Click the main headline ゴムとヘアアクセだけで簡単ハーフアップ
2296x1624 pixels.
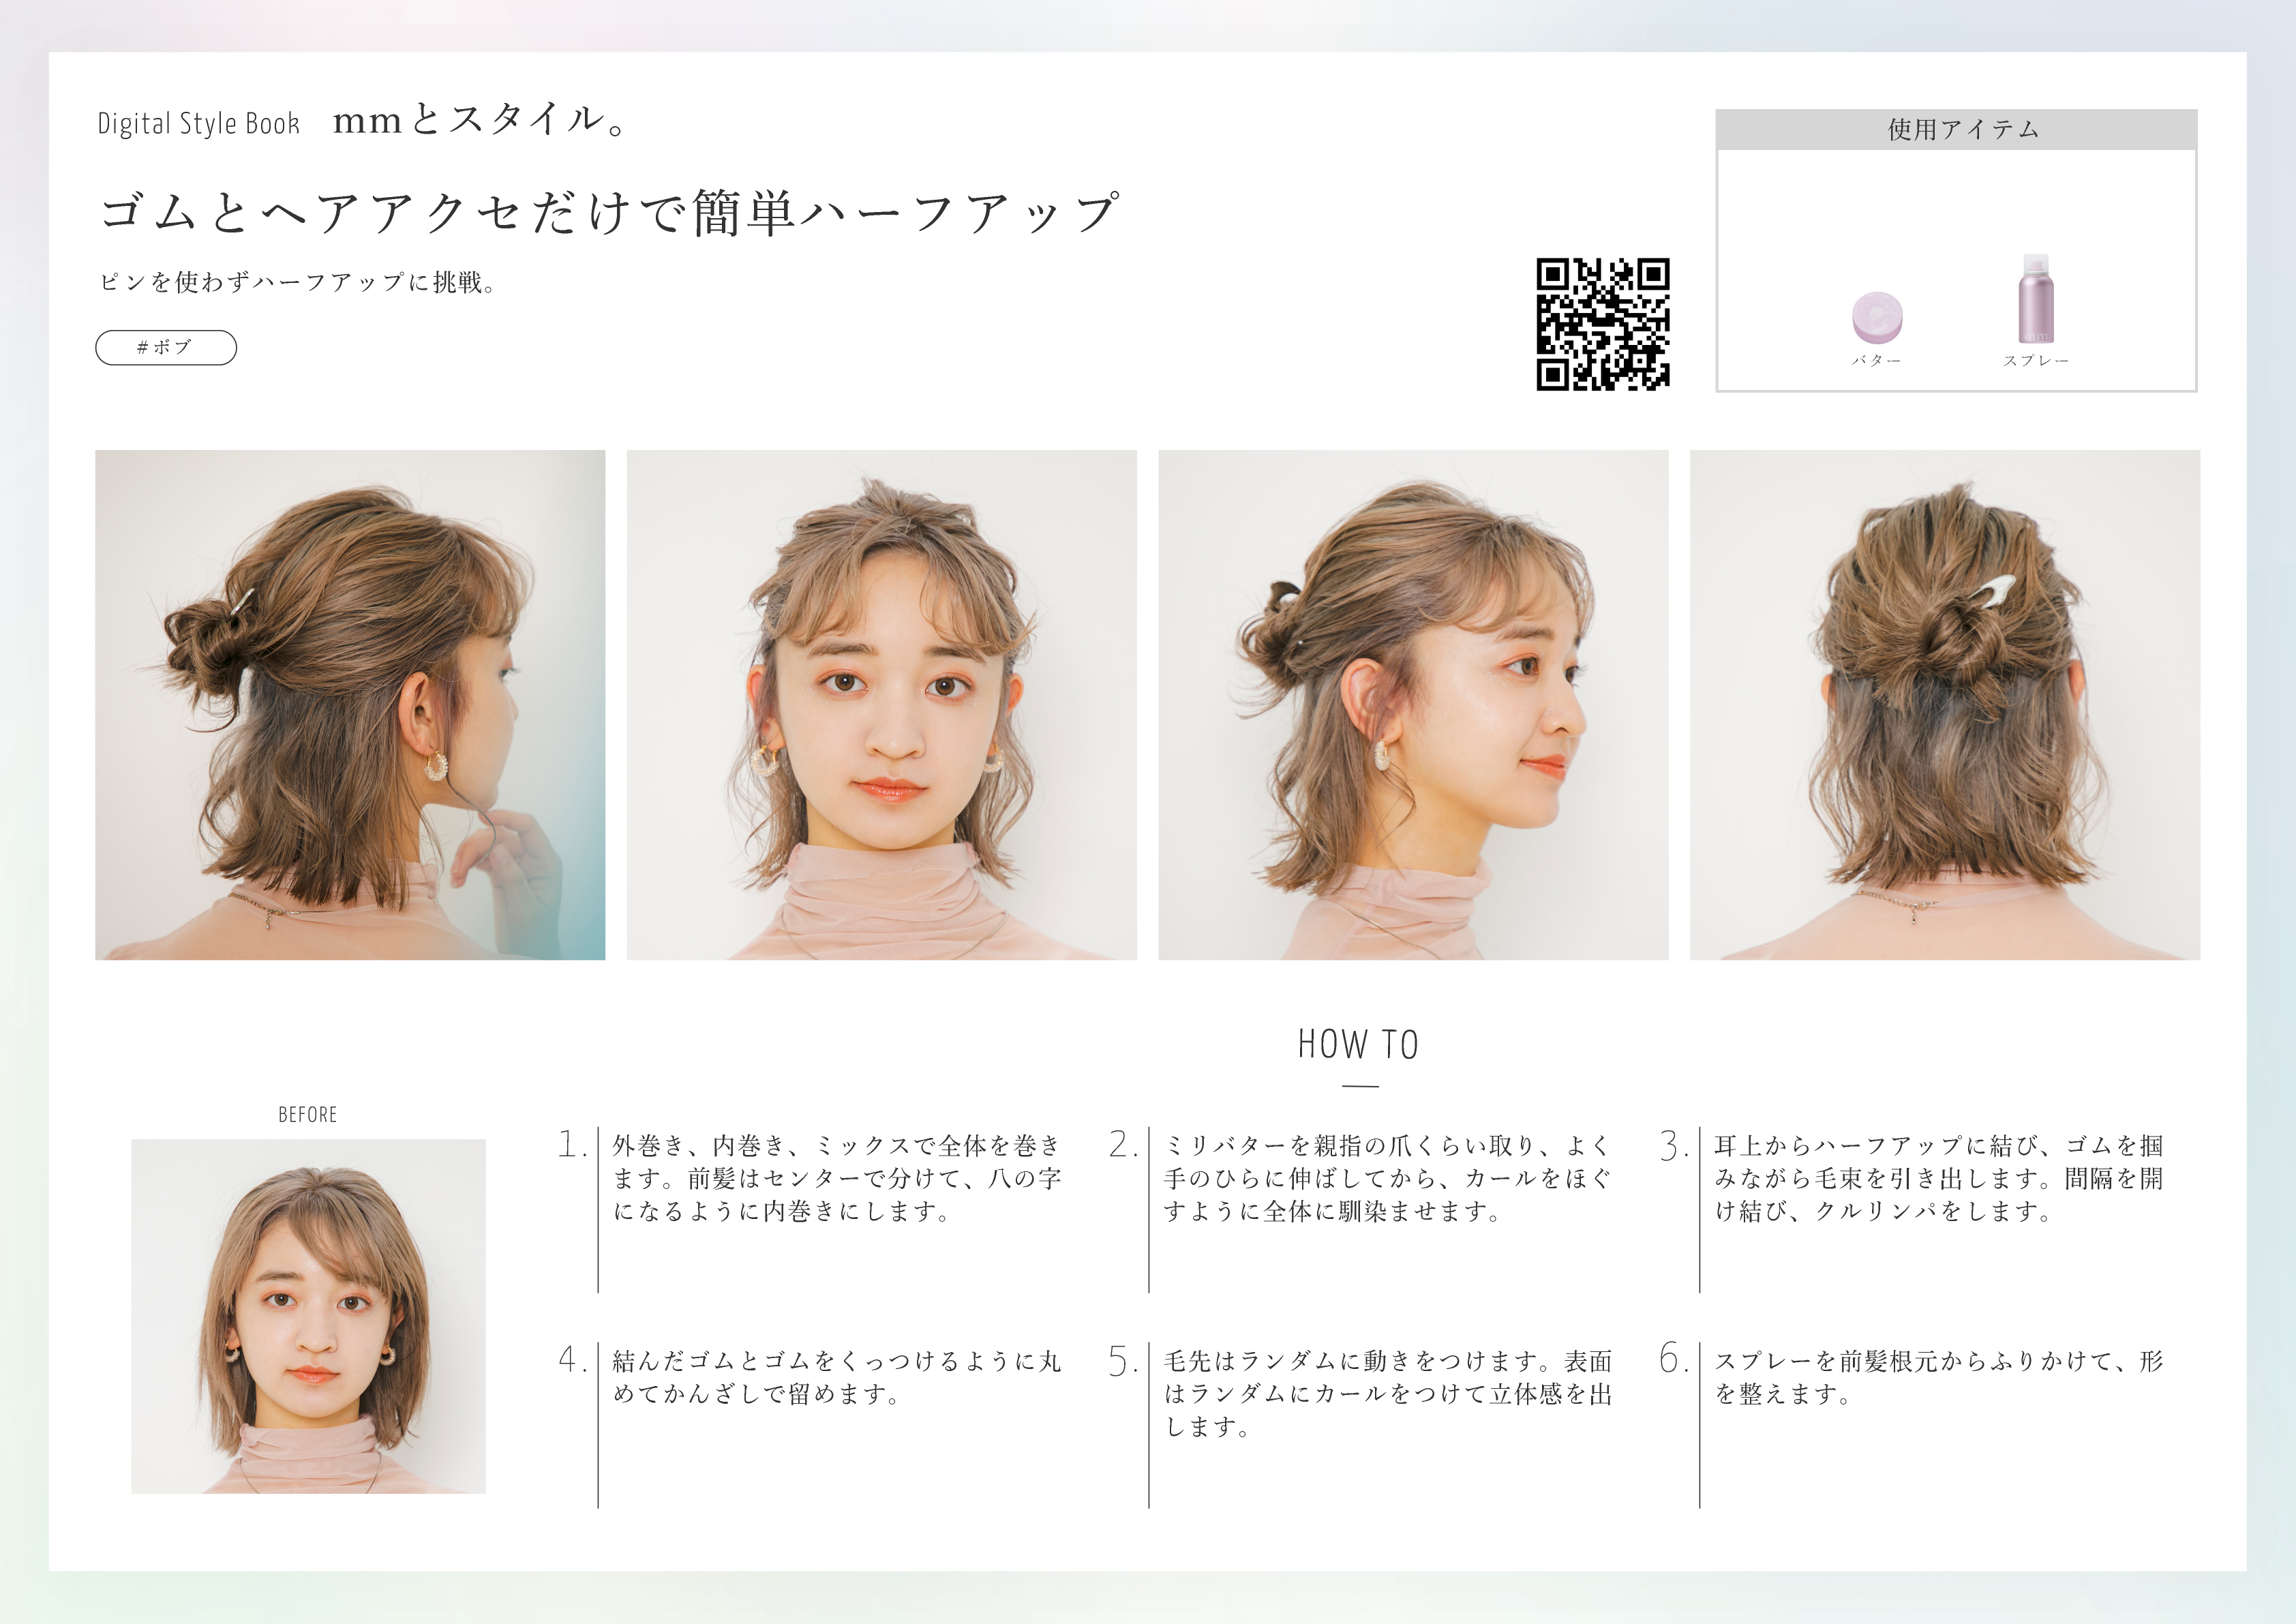click(x=609, y=213)
